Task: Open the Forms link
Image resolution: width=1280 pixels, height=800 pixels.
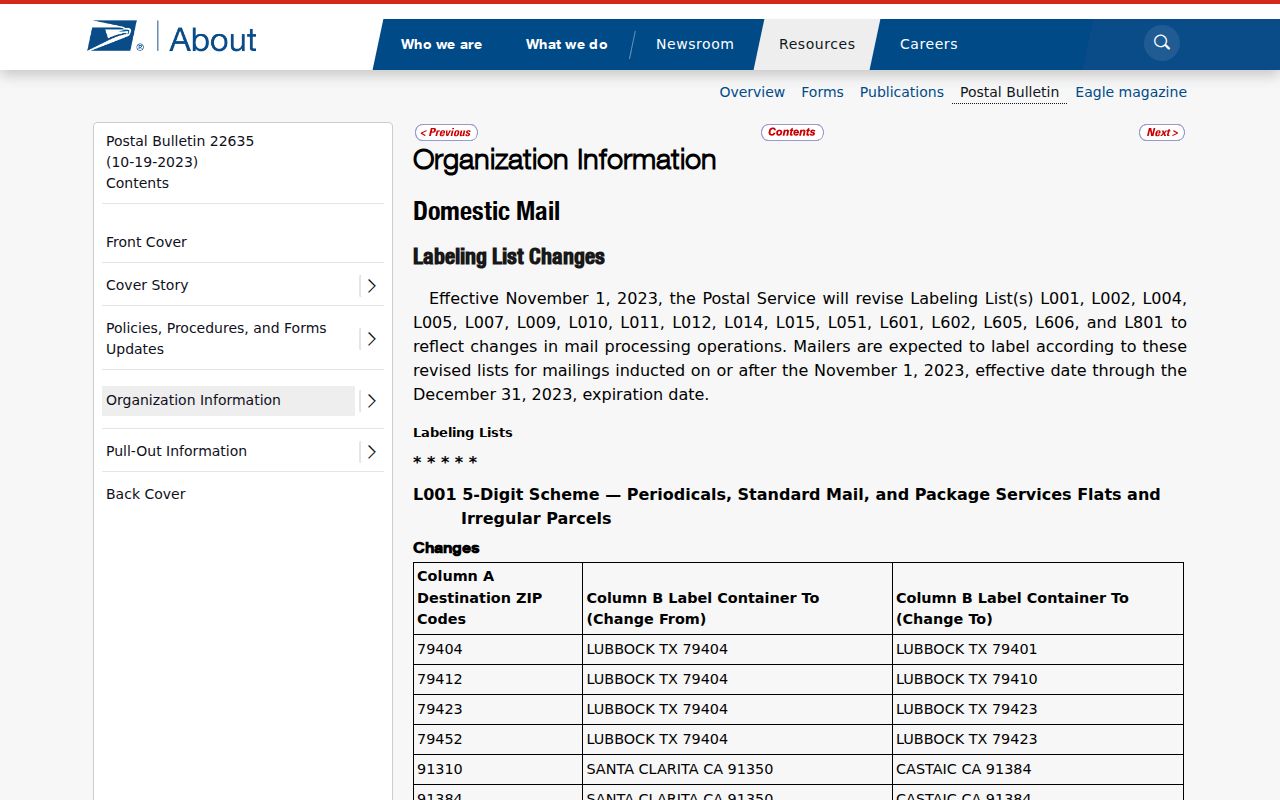Action: (x=822, y=92)
